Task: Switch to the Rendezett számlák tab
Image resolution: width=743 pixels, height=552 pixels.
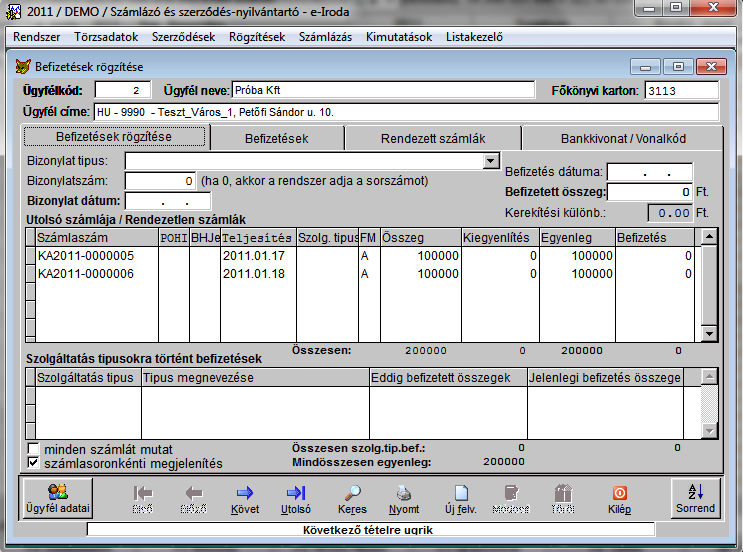Action: pos(432,138)
